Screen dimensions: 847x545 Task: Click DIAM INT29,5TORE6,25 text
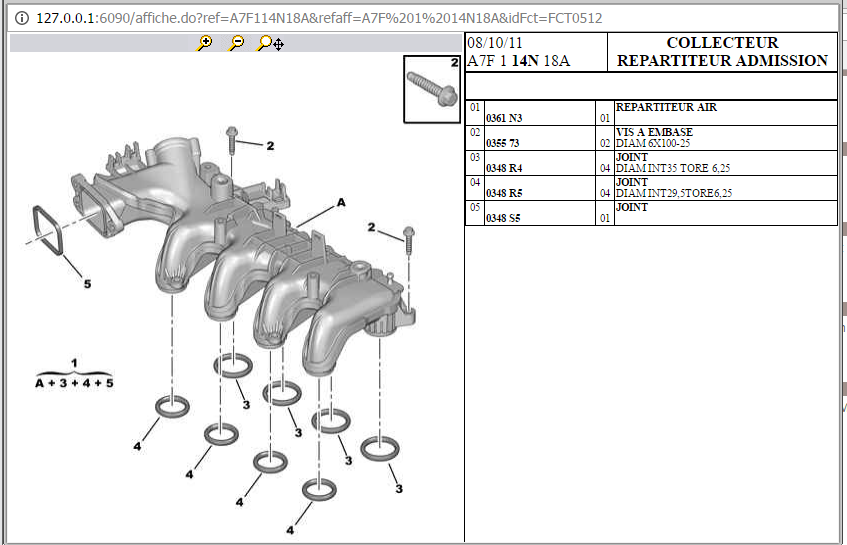tap(674, 193)
